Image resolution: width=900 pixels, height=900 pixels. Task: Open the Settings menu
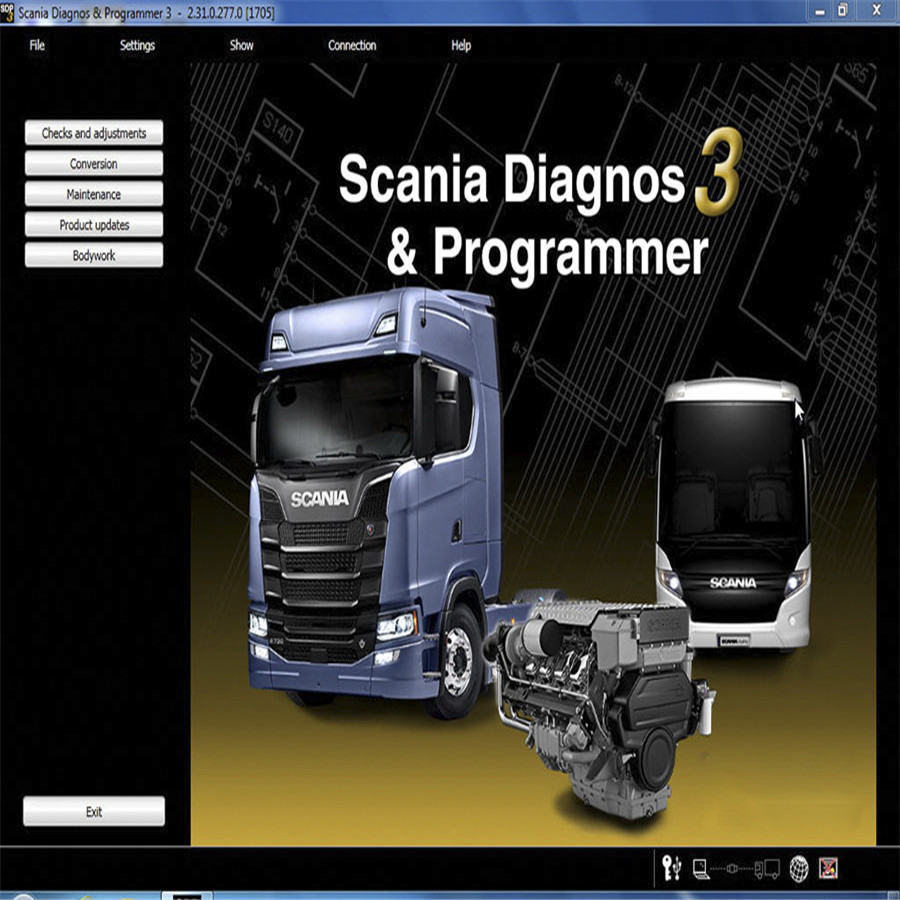click(137, 45)
